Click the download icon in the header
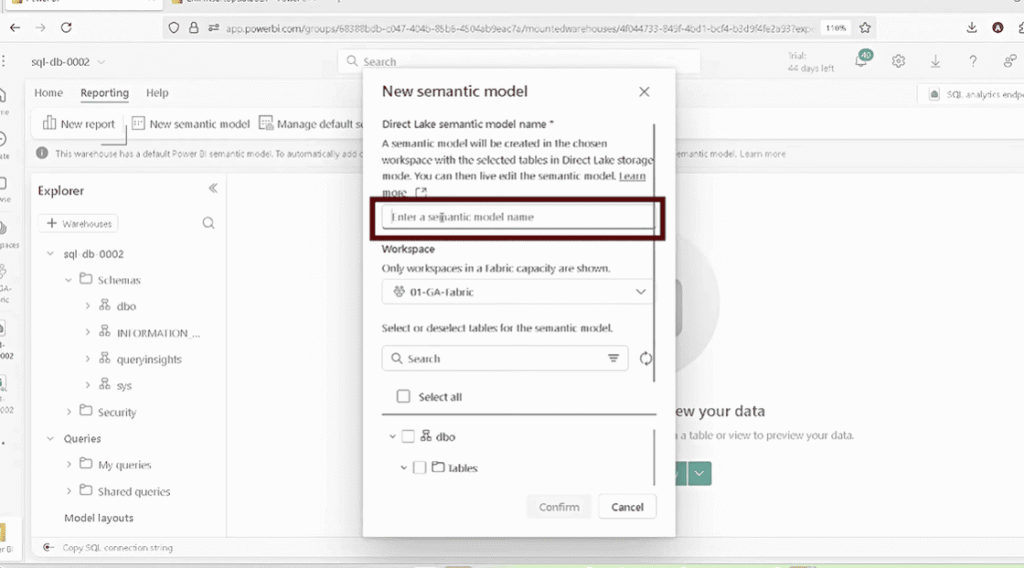The height and width of the screenshot is (568, 1024). 935,61
